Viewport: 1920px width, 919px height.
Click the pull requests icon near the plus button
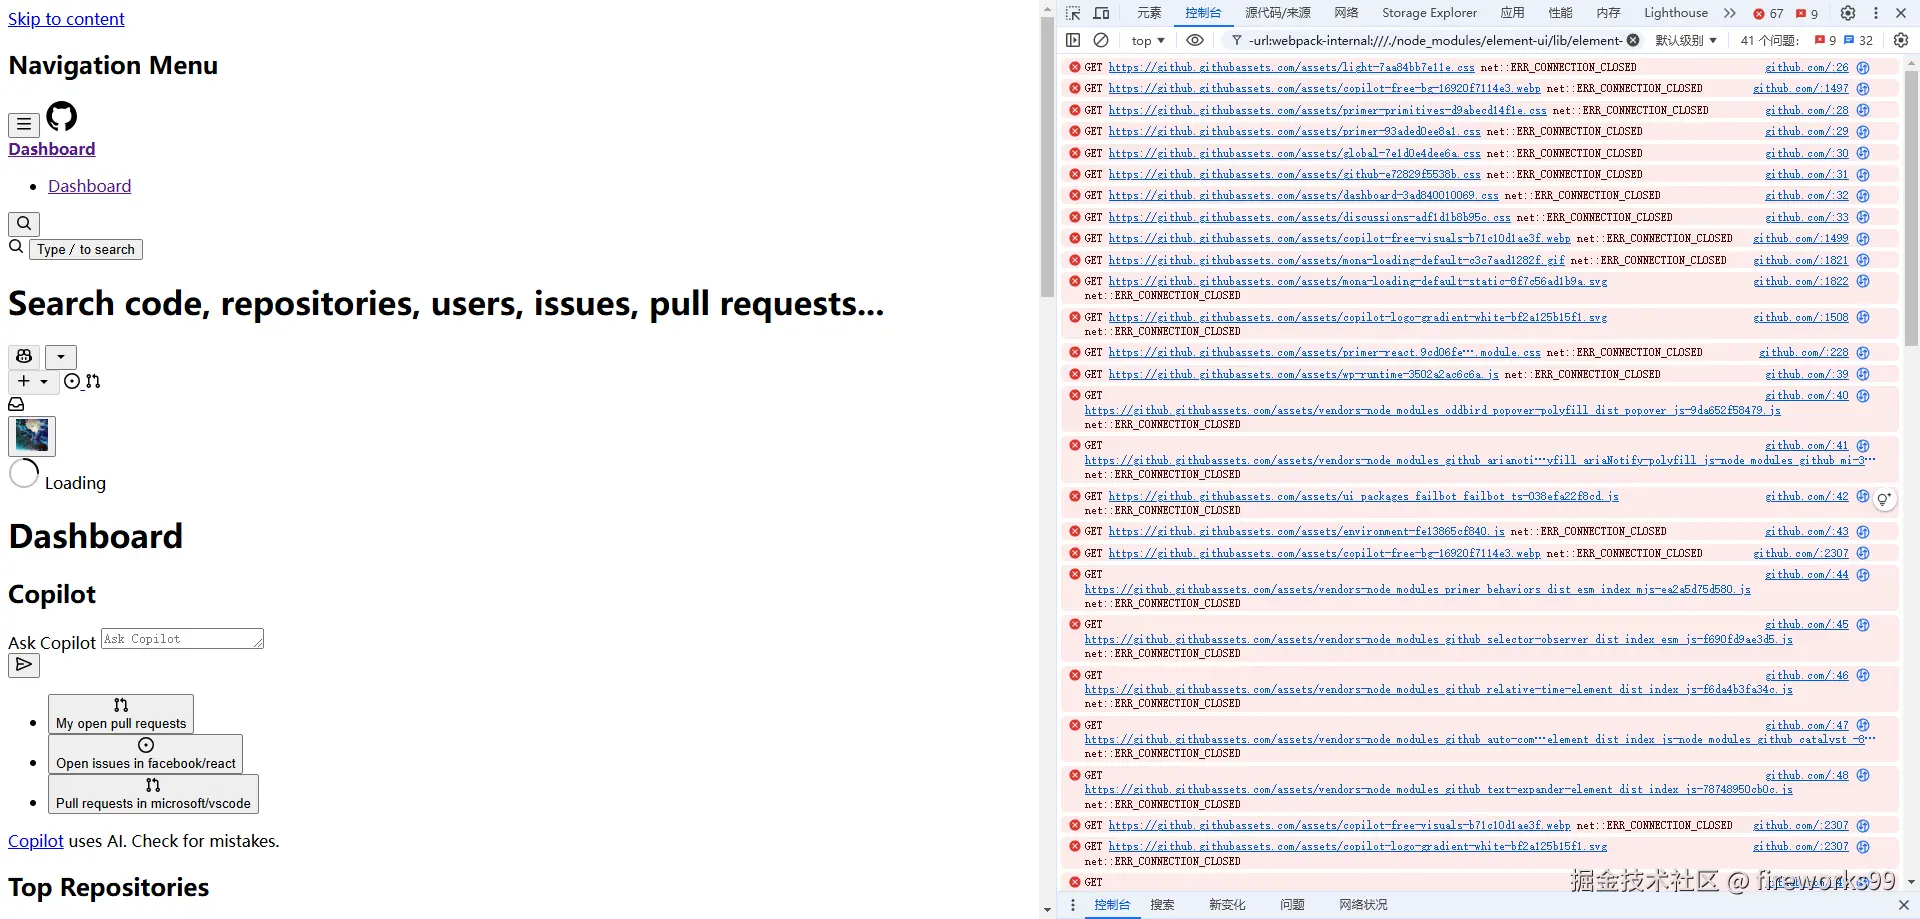pos(93,381)
